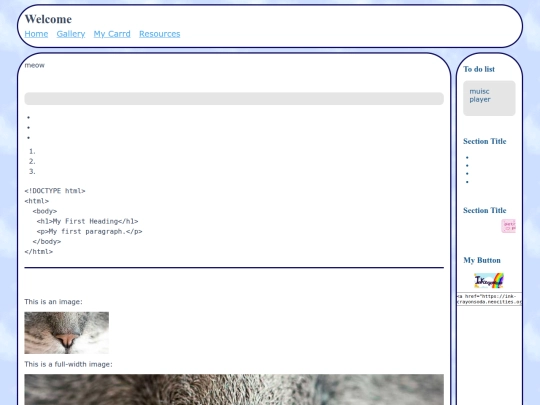
Task: Click the small cat nose image
Action: click(x=66, y=333)
